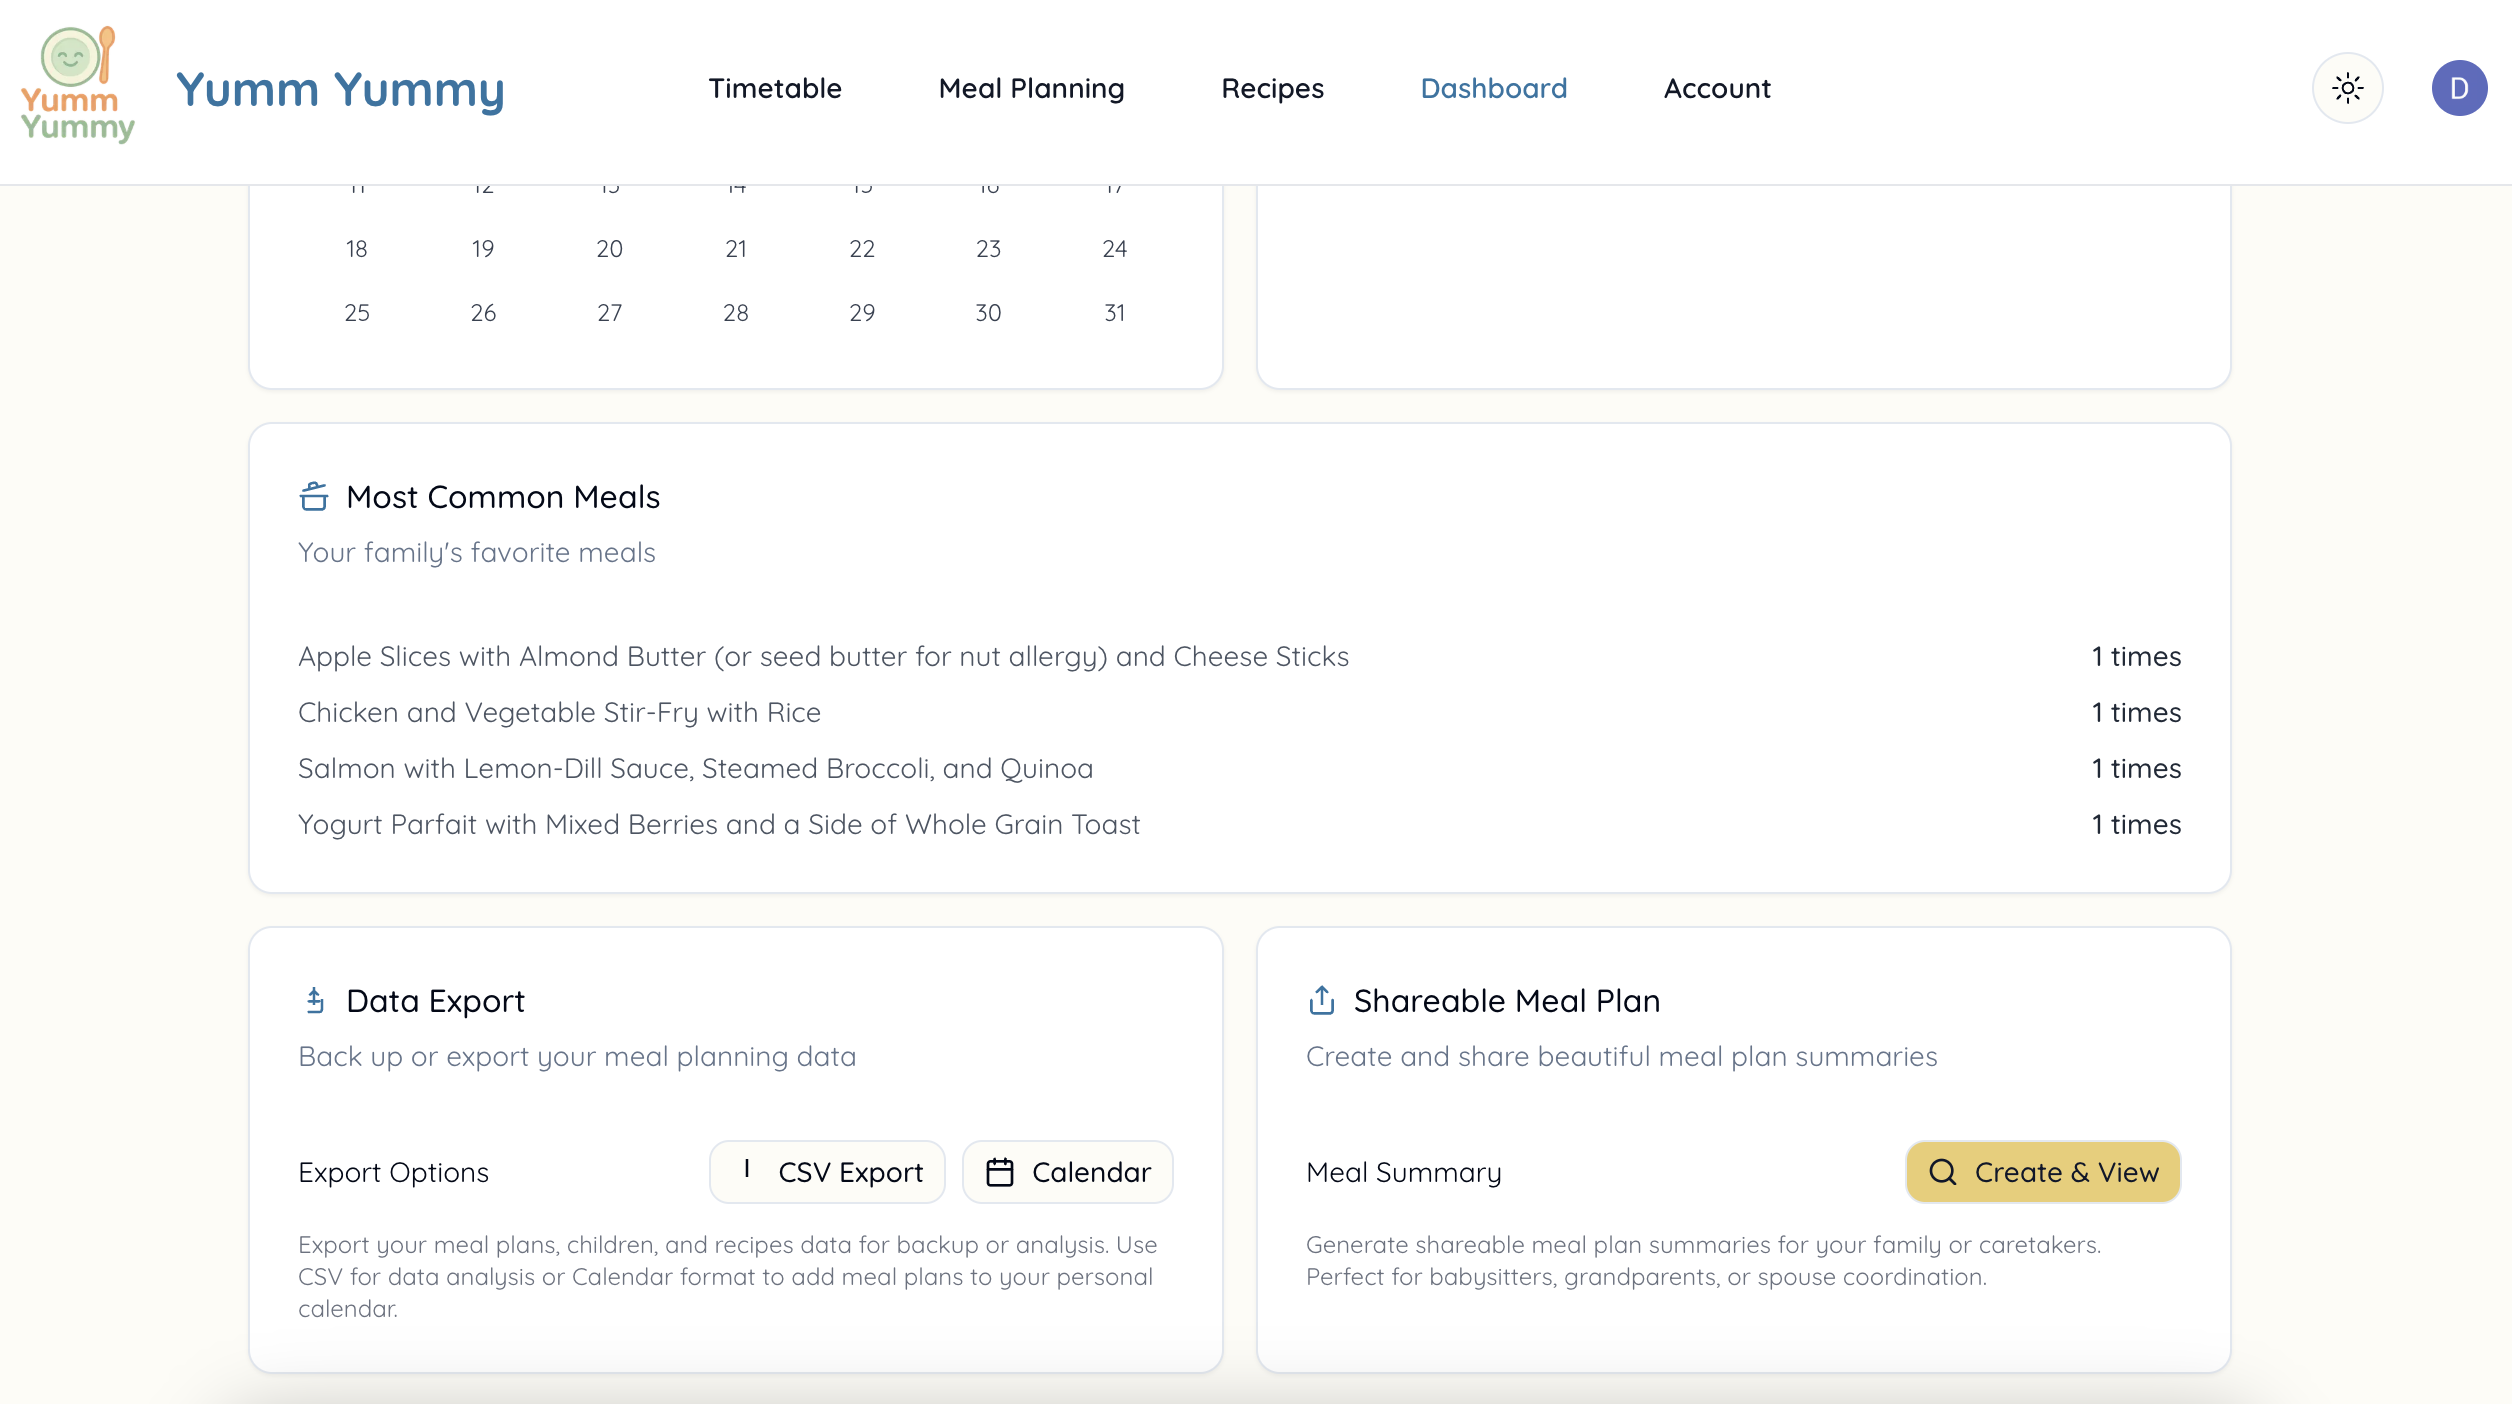Toggle the light/dark theme sun icon
Screen dimensions: 2512x1404
click(2347, 88)
